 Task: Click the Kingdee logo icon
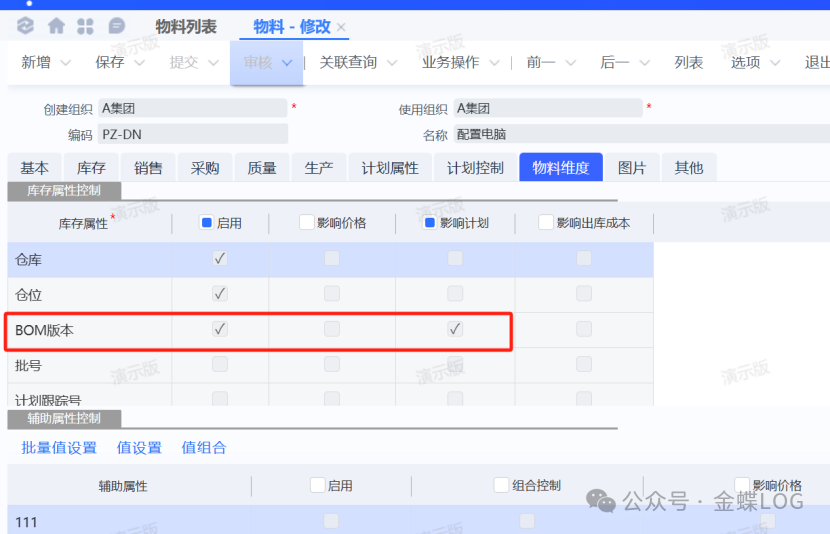pyautogui.click(x=26, y=26)
